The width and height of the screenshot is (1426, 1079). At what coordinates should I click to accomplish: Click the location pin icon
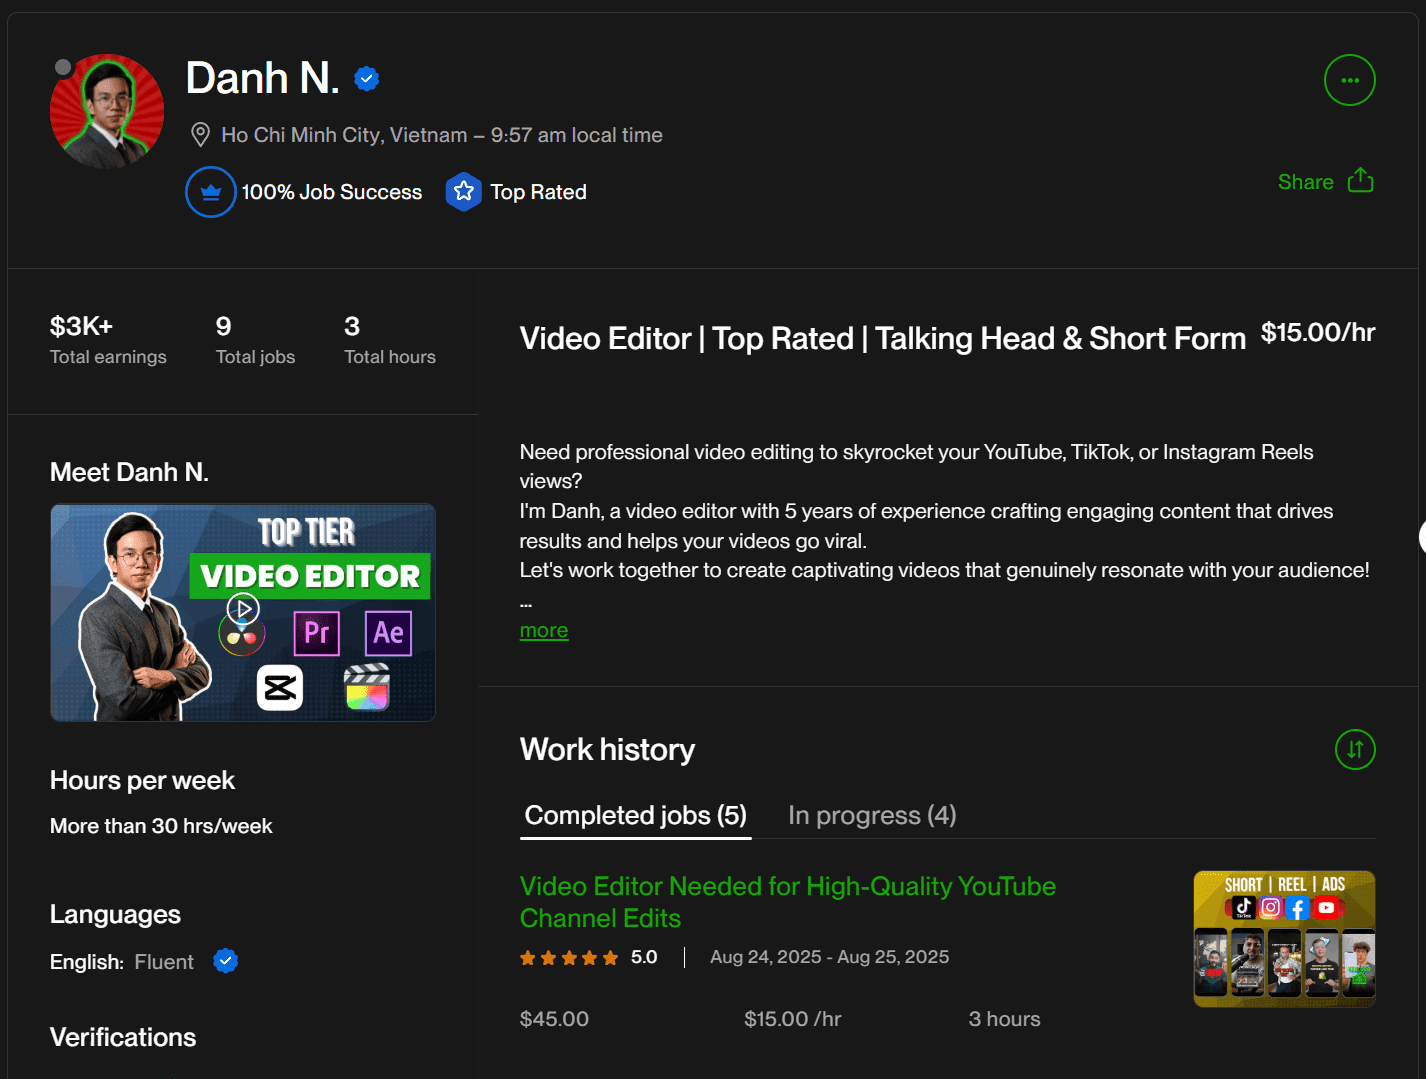200,135
